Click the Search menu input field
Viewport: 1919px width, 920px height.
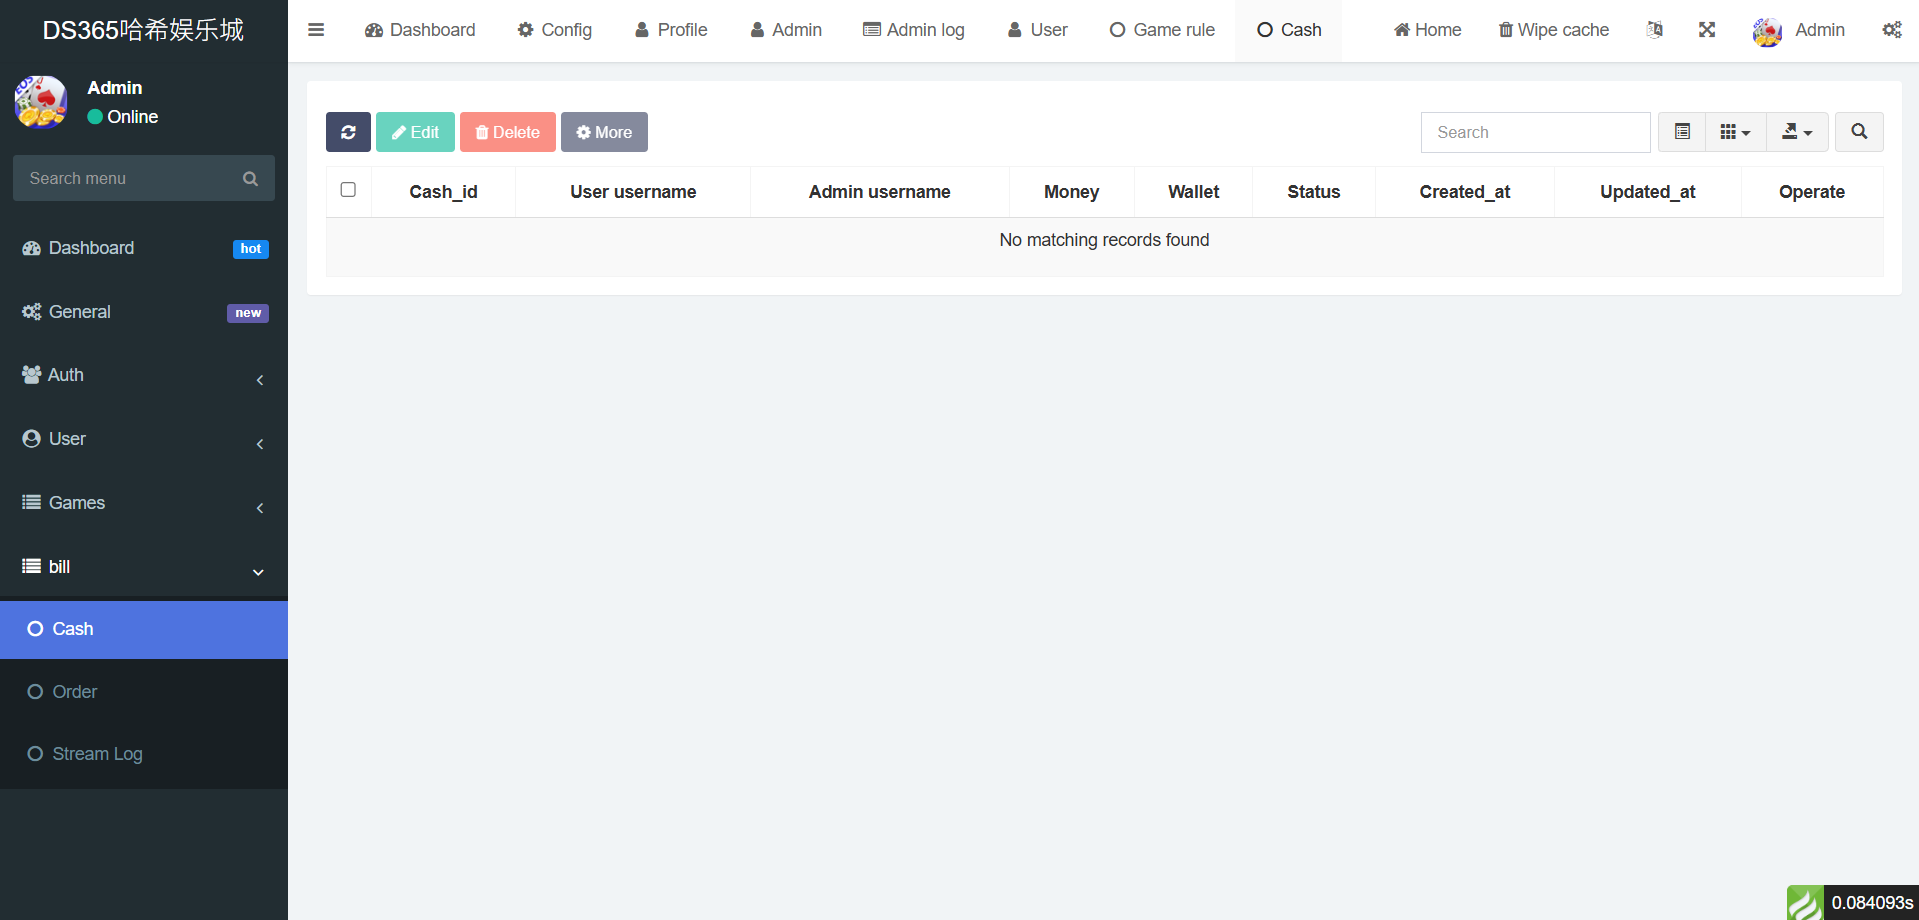coord(130,178)
